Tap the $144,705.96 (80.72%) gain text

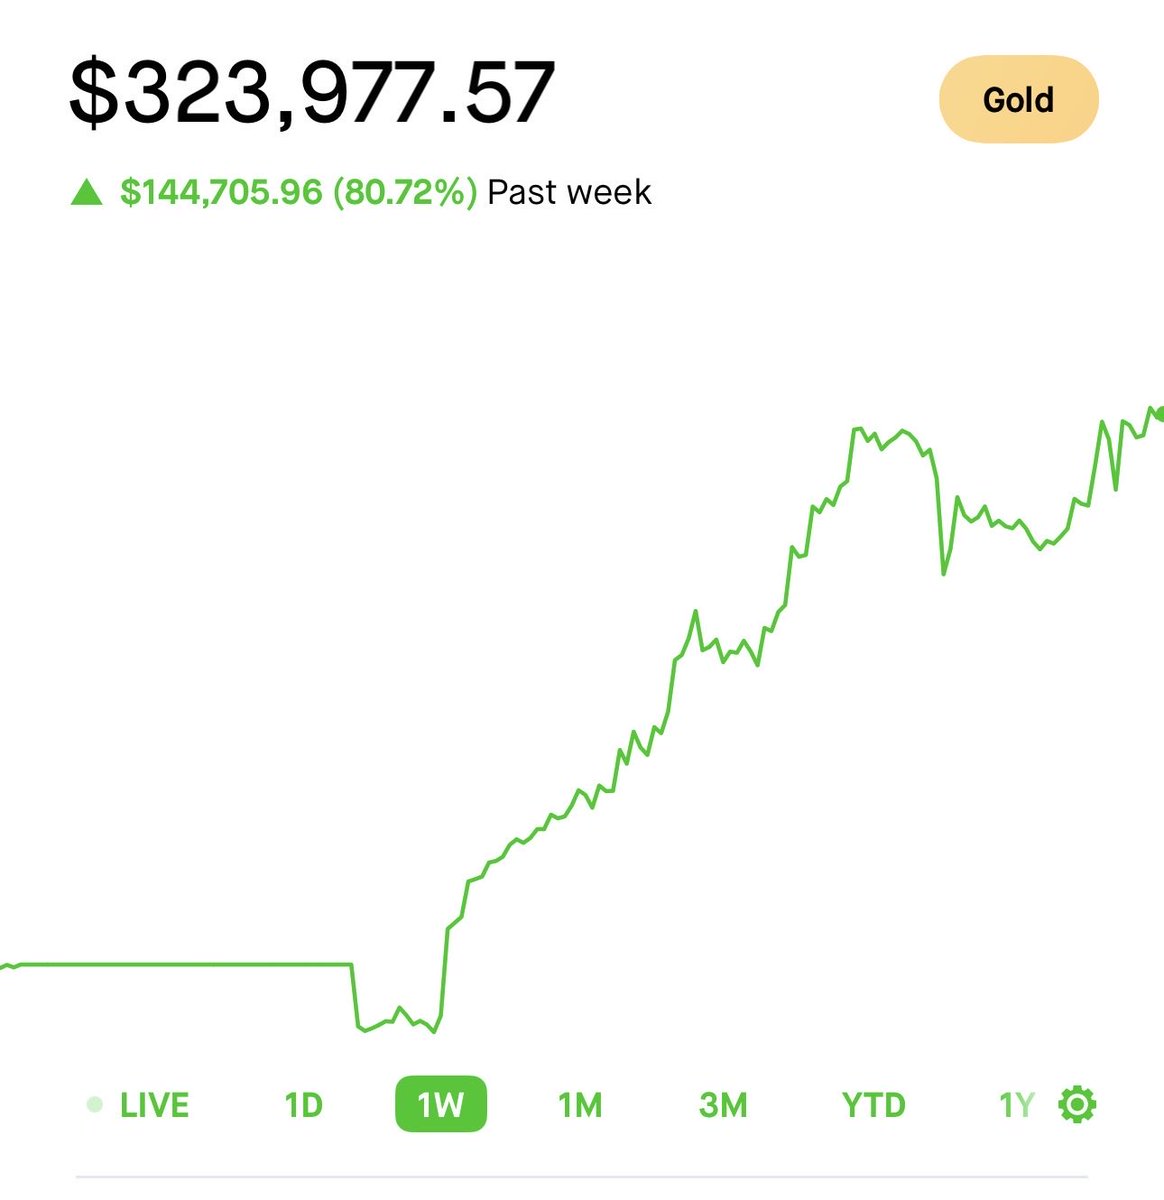pyautogui.click(x=298, y=192)
